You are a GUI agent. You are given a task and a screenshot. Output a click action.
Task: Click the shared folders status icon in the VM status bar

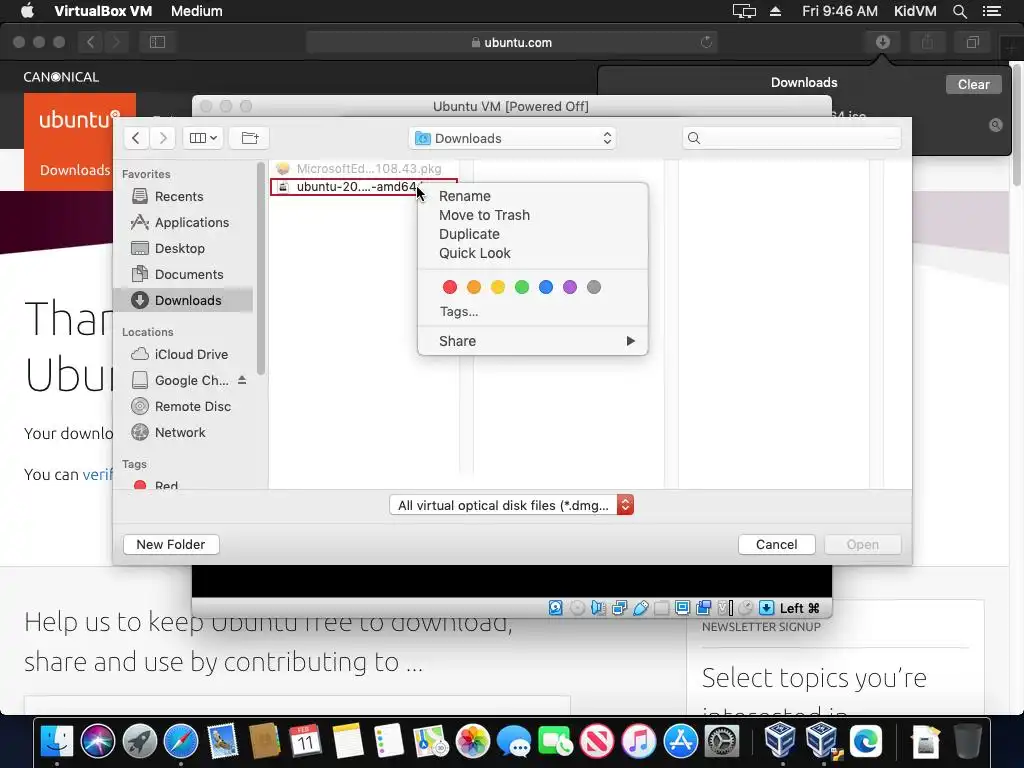(x=662, y=608)
